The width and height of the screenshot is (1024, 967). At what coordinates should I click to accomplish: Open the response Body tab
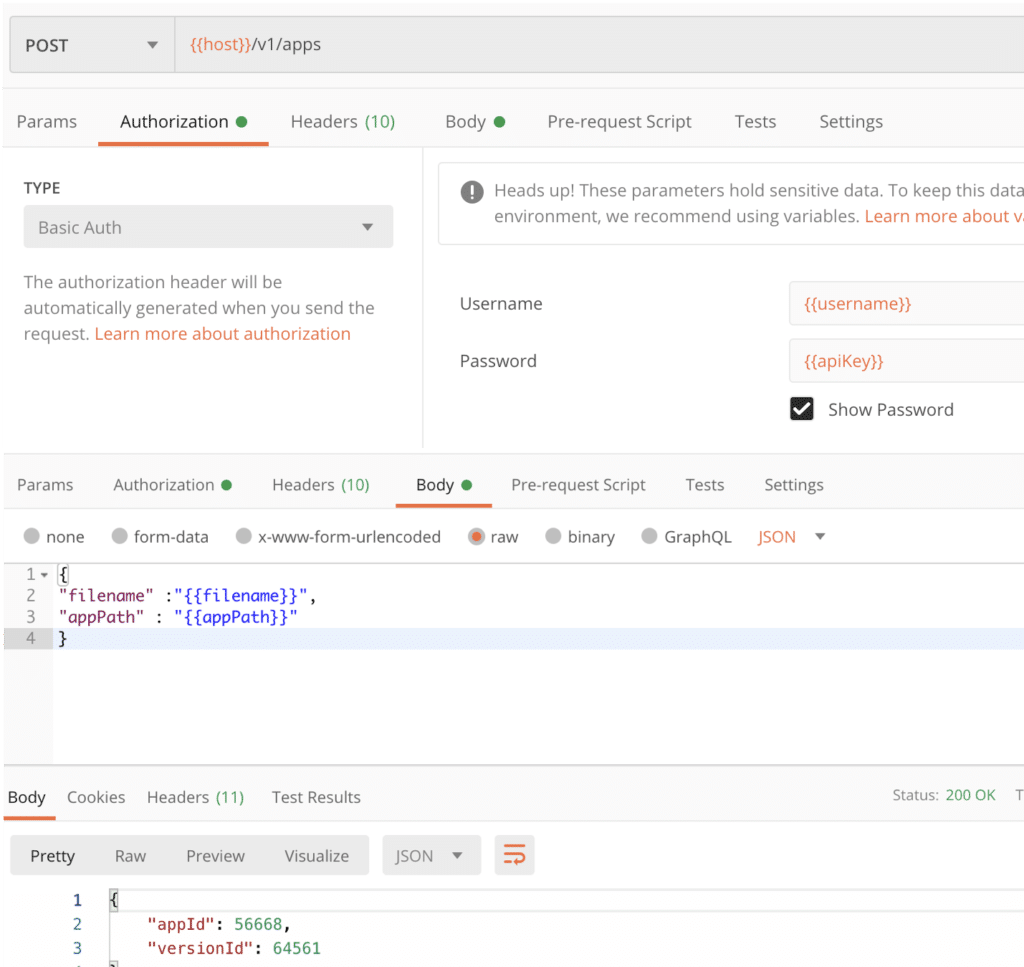(x=27, y=797)
